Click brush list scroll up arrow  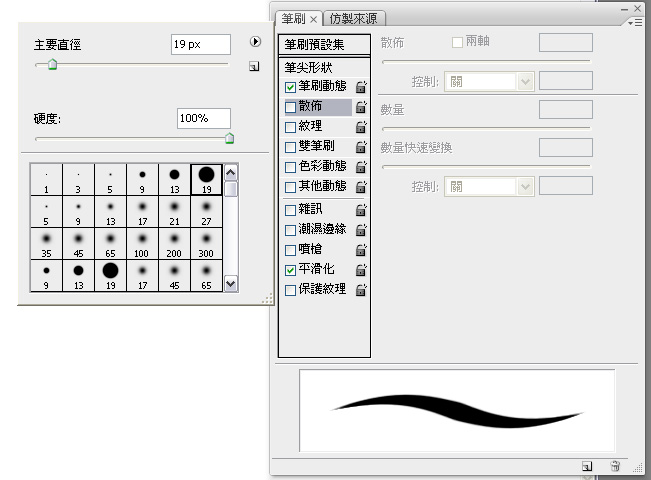231,172
